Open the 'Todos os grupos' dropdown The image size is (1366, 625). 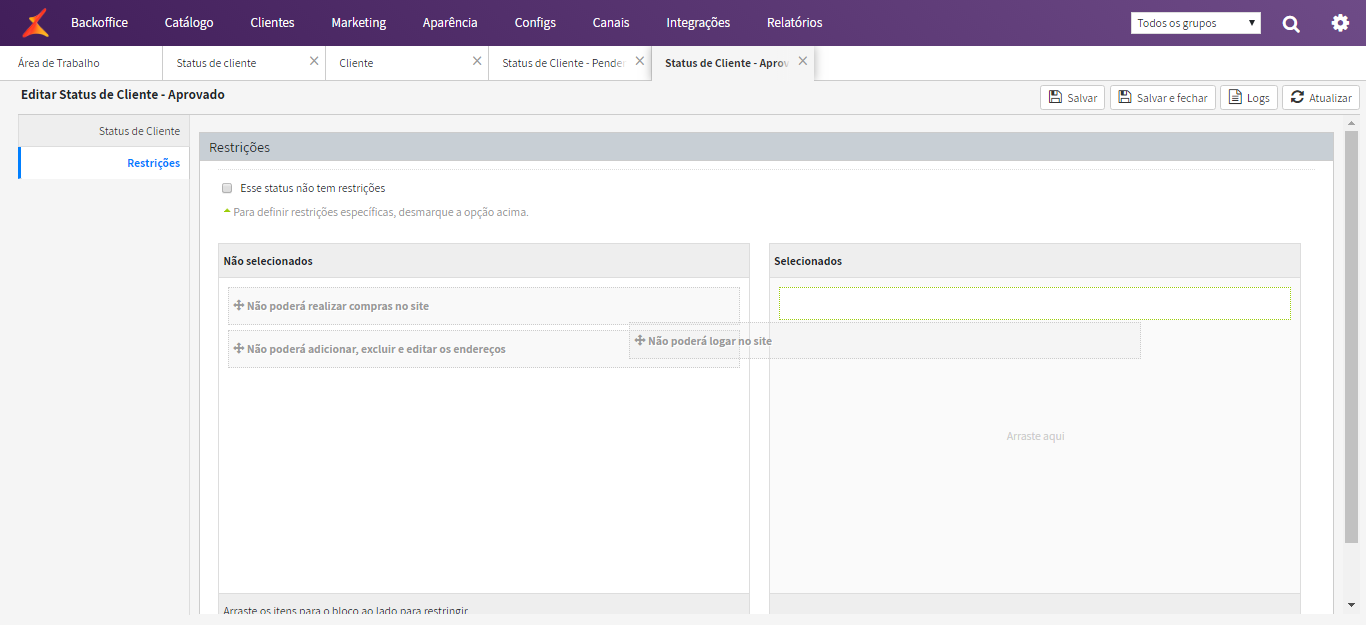[x=1196, y=23]
